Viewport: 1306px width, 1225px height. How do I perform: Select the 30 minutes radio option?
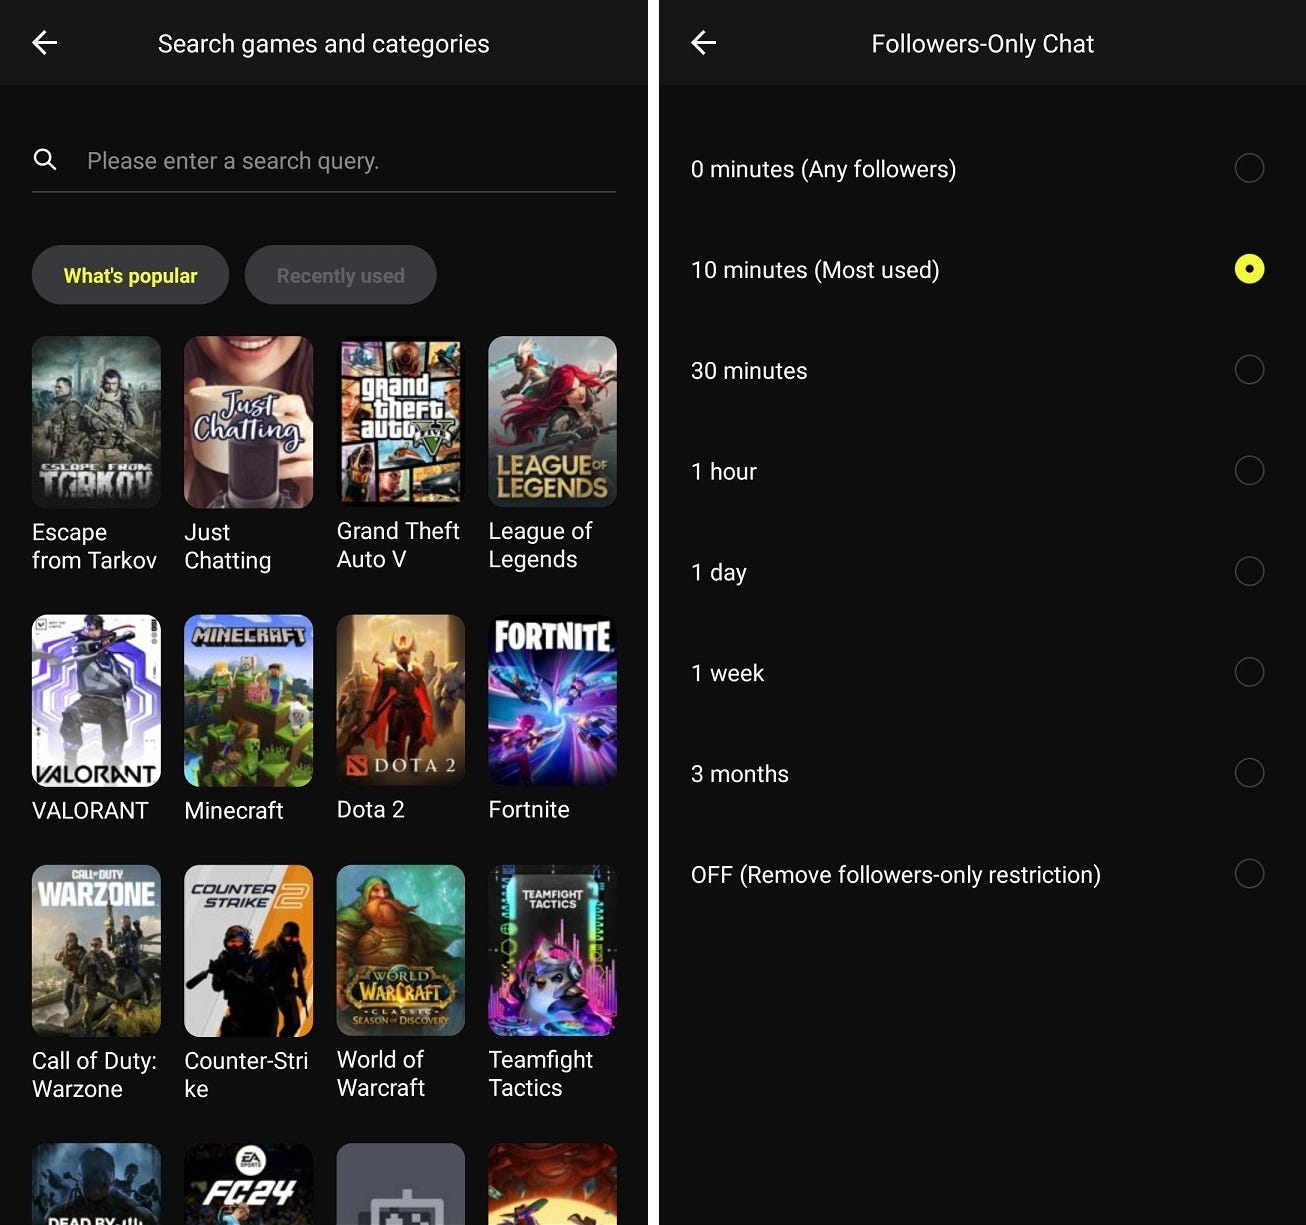point(1249,370)
